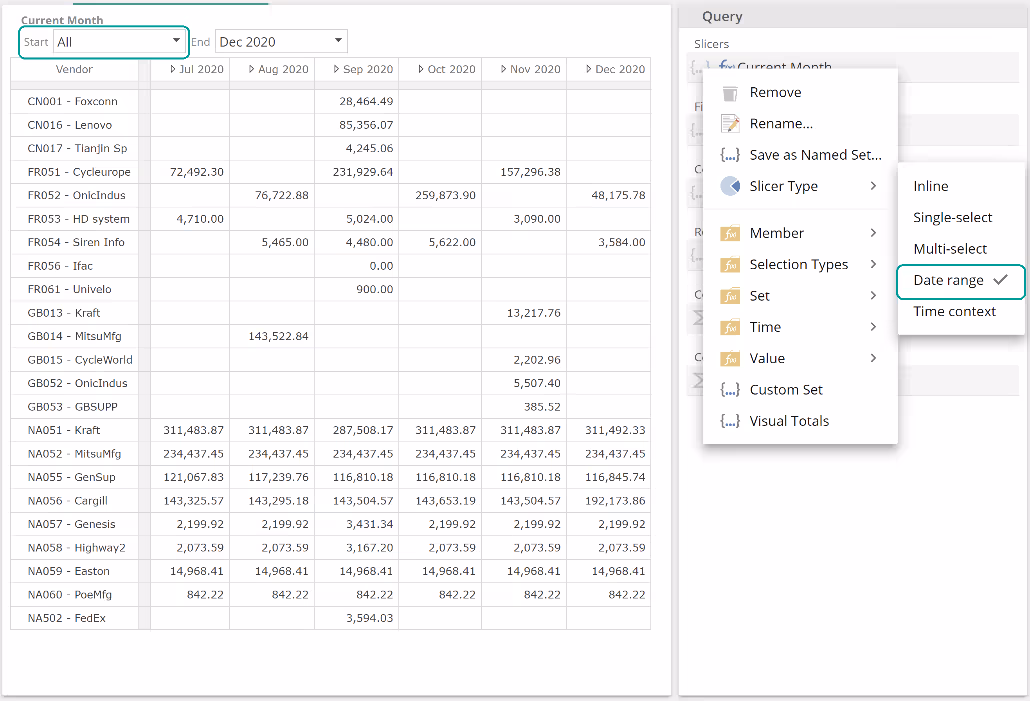The image size is (1030, 701).
Task: Choose the Multi-select slicer type
Action: [x=949, y=249]
